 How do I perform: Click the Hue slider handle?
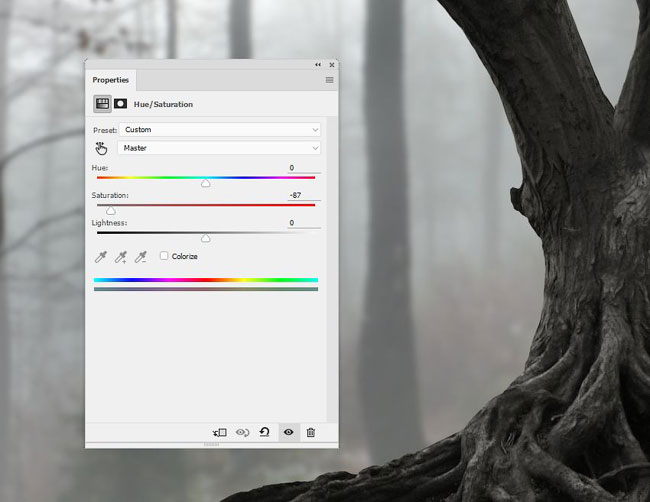tap(206, 183)
